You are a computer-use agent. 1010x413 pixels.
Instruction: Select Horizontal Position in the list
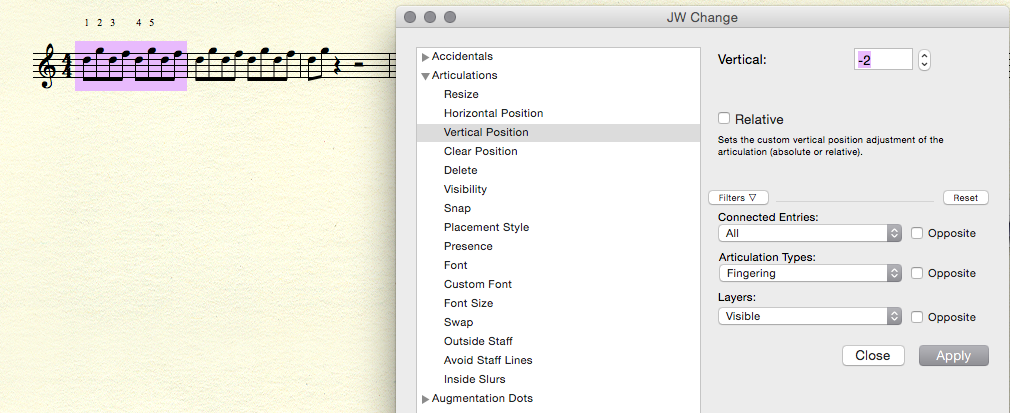click(493, 113)
